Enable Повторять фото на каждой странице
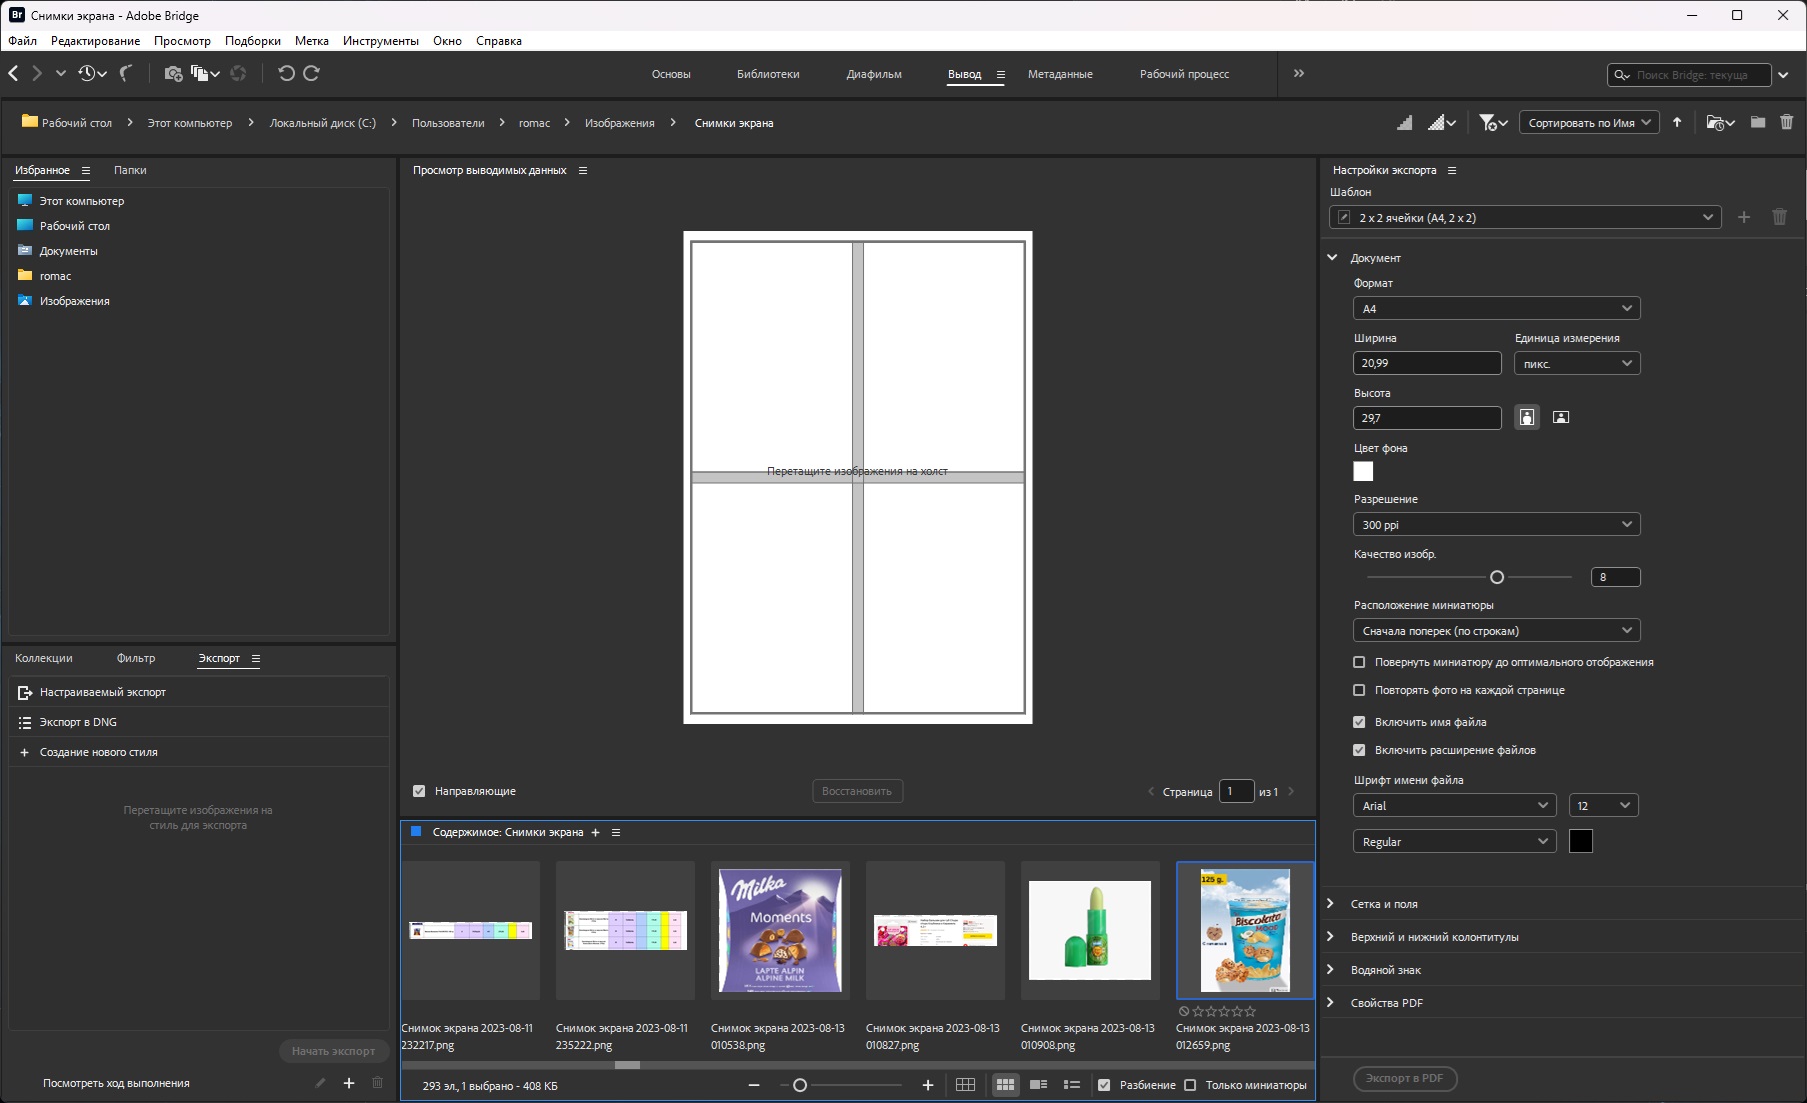Viewport: 1807px width, 1103px height. 1359,690
